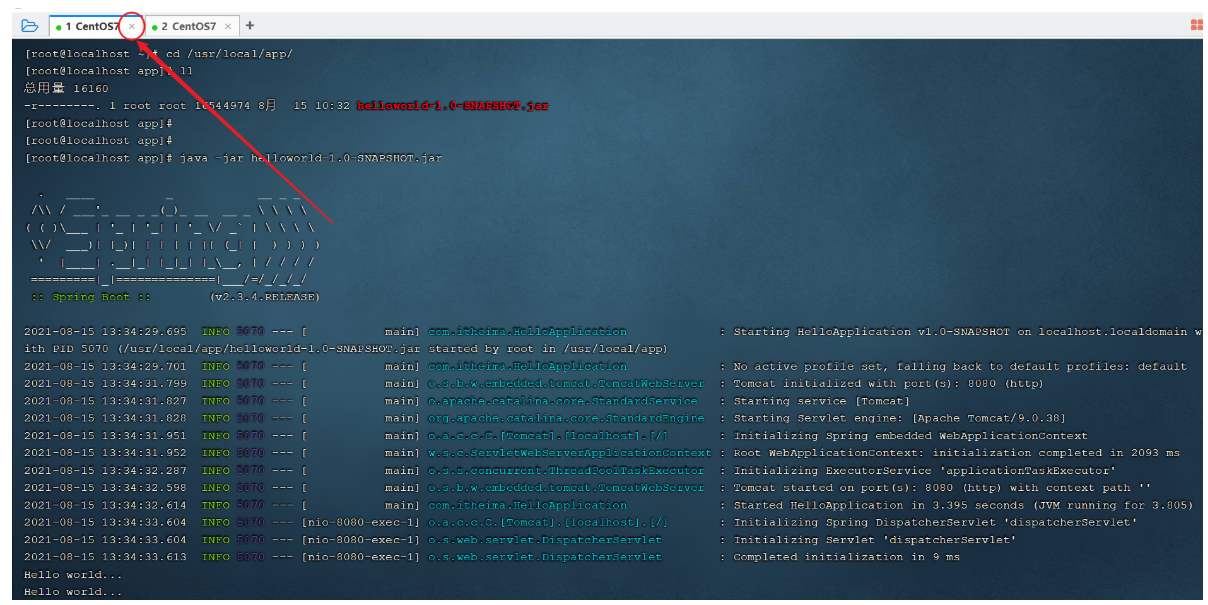Image resolution: width=1208 pixels, height=605 pixels.
Task: Click logger name o.s.s.concurrent.ThreadPoolTaskExecutor
Action: 566,470
